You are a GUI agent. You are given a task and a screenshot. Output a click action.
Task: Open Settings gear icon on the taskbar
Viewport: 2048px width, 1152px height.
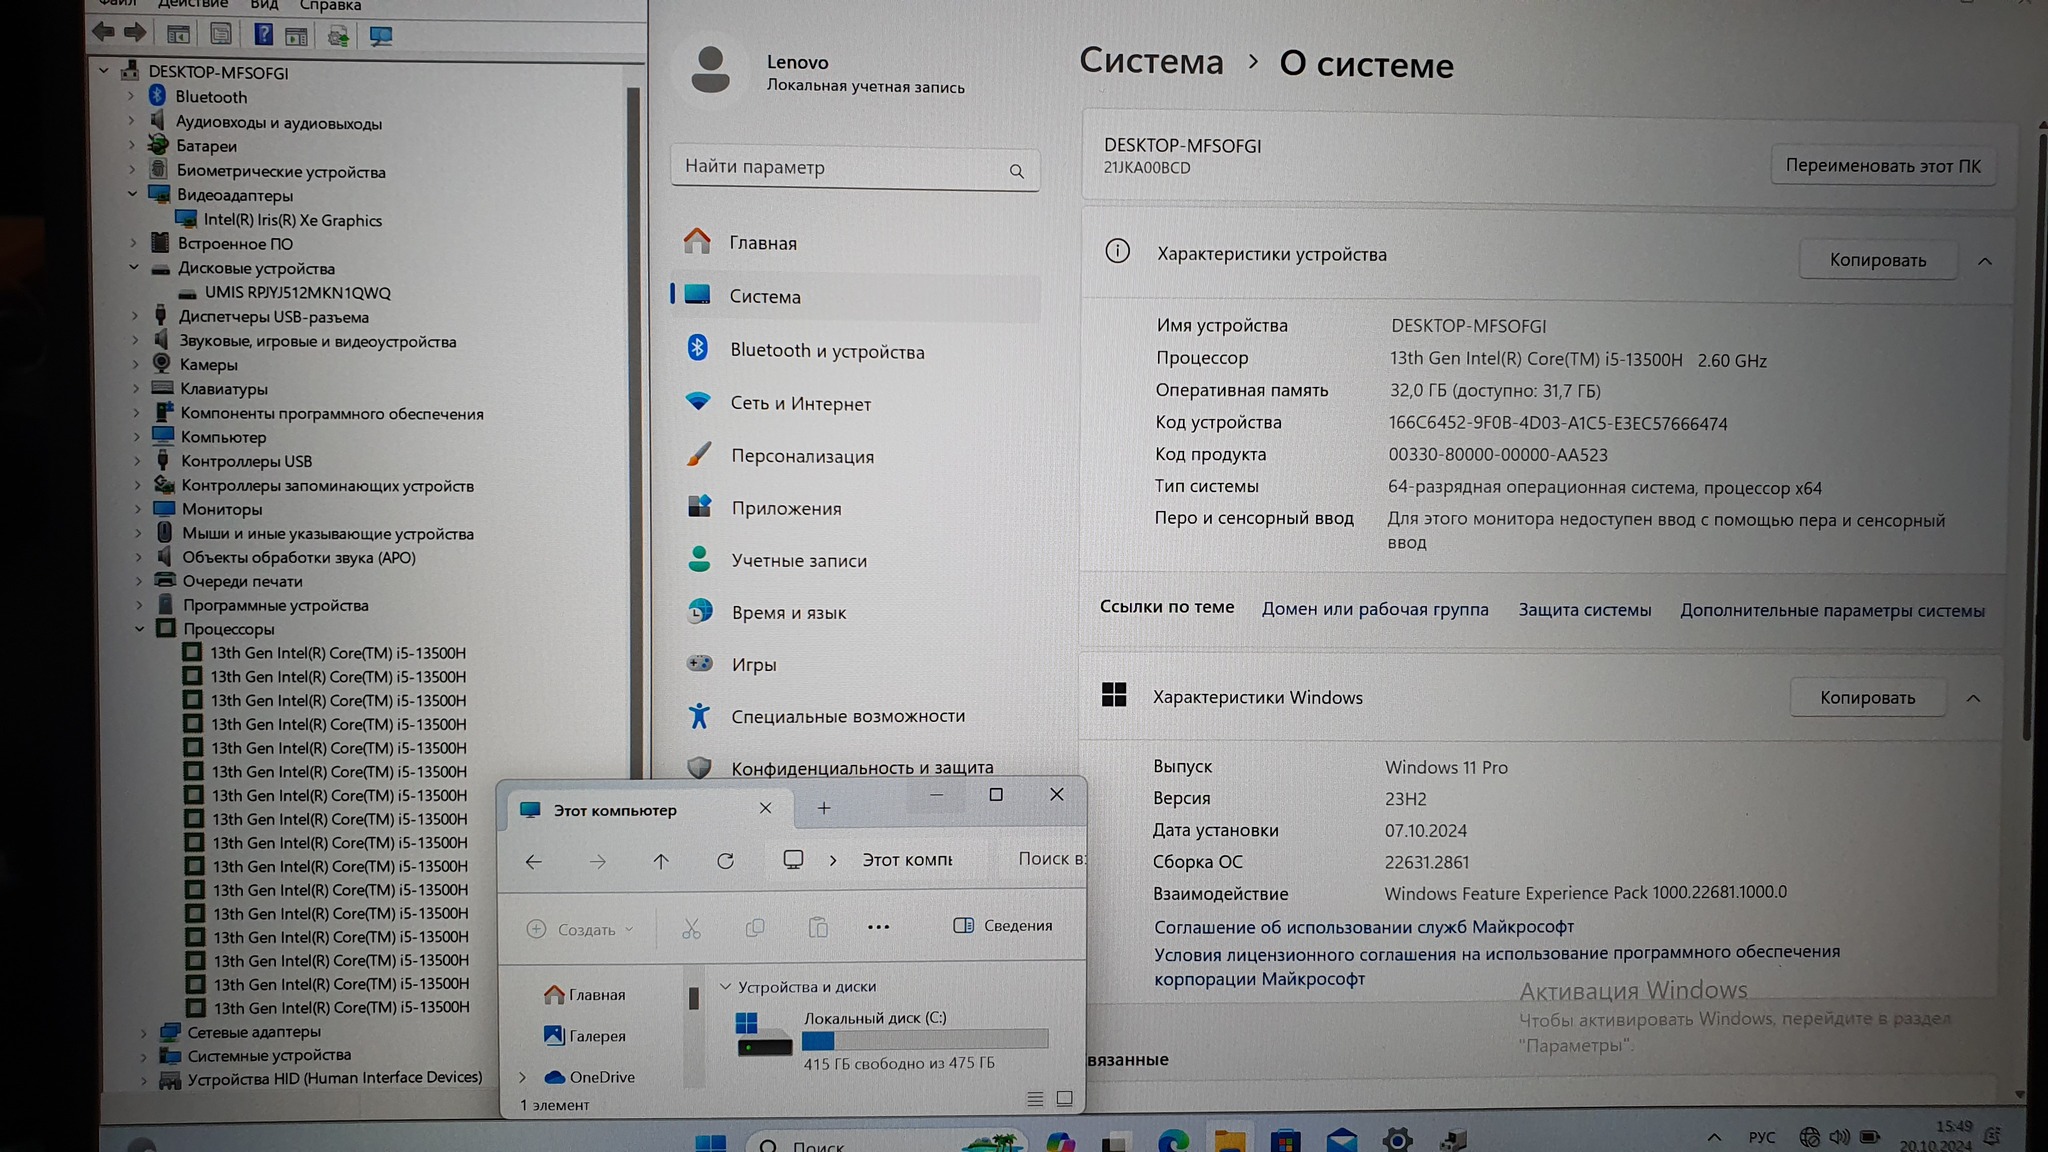tap(1397, 1140)
